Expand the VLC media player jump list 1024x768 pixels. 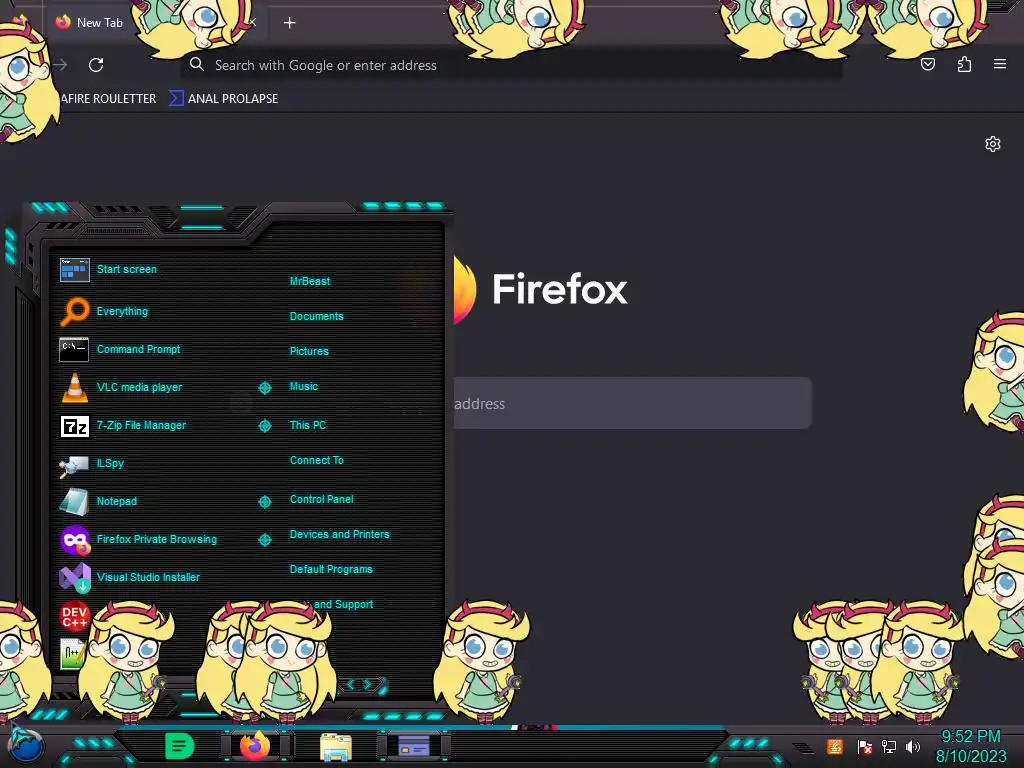264,388
